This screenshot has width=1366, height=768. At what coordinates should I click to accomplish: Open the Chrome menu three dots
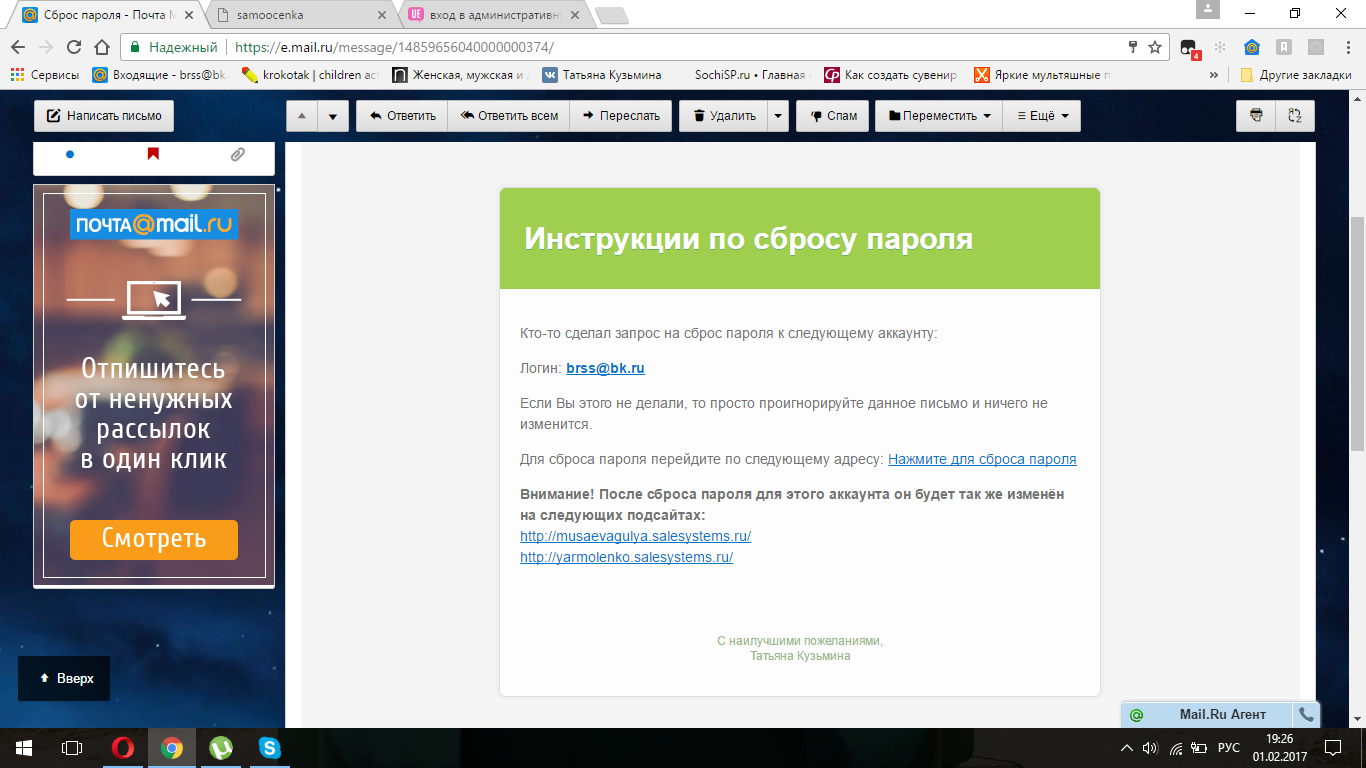[x=1346, y=47]
